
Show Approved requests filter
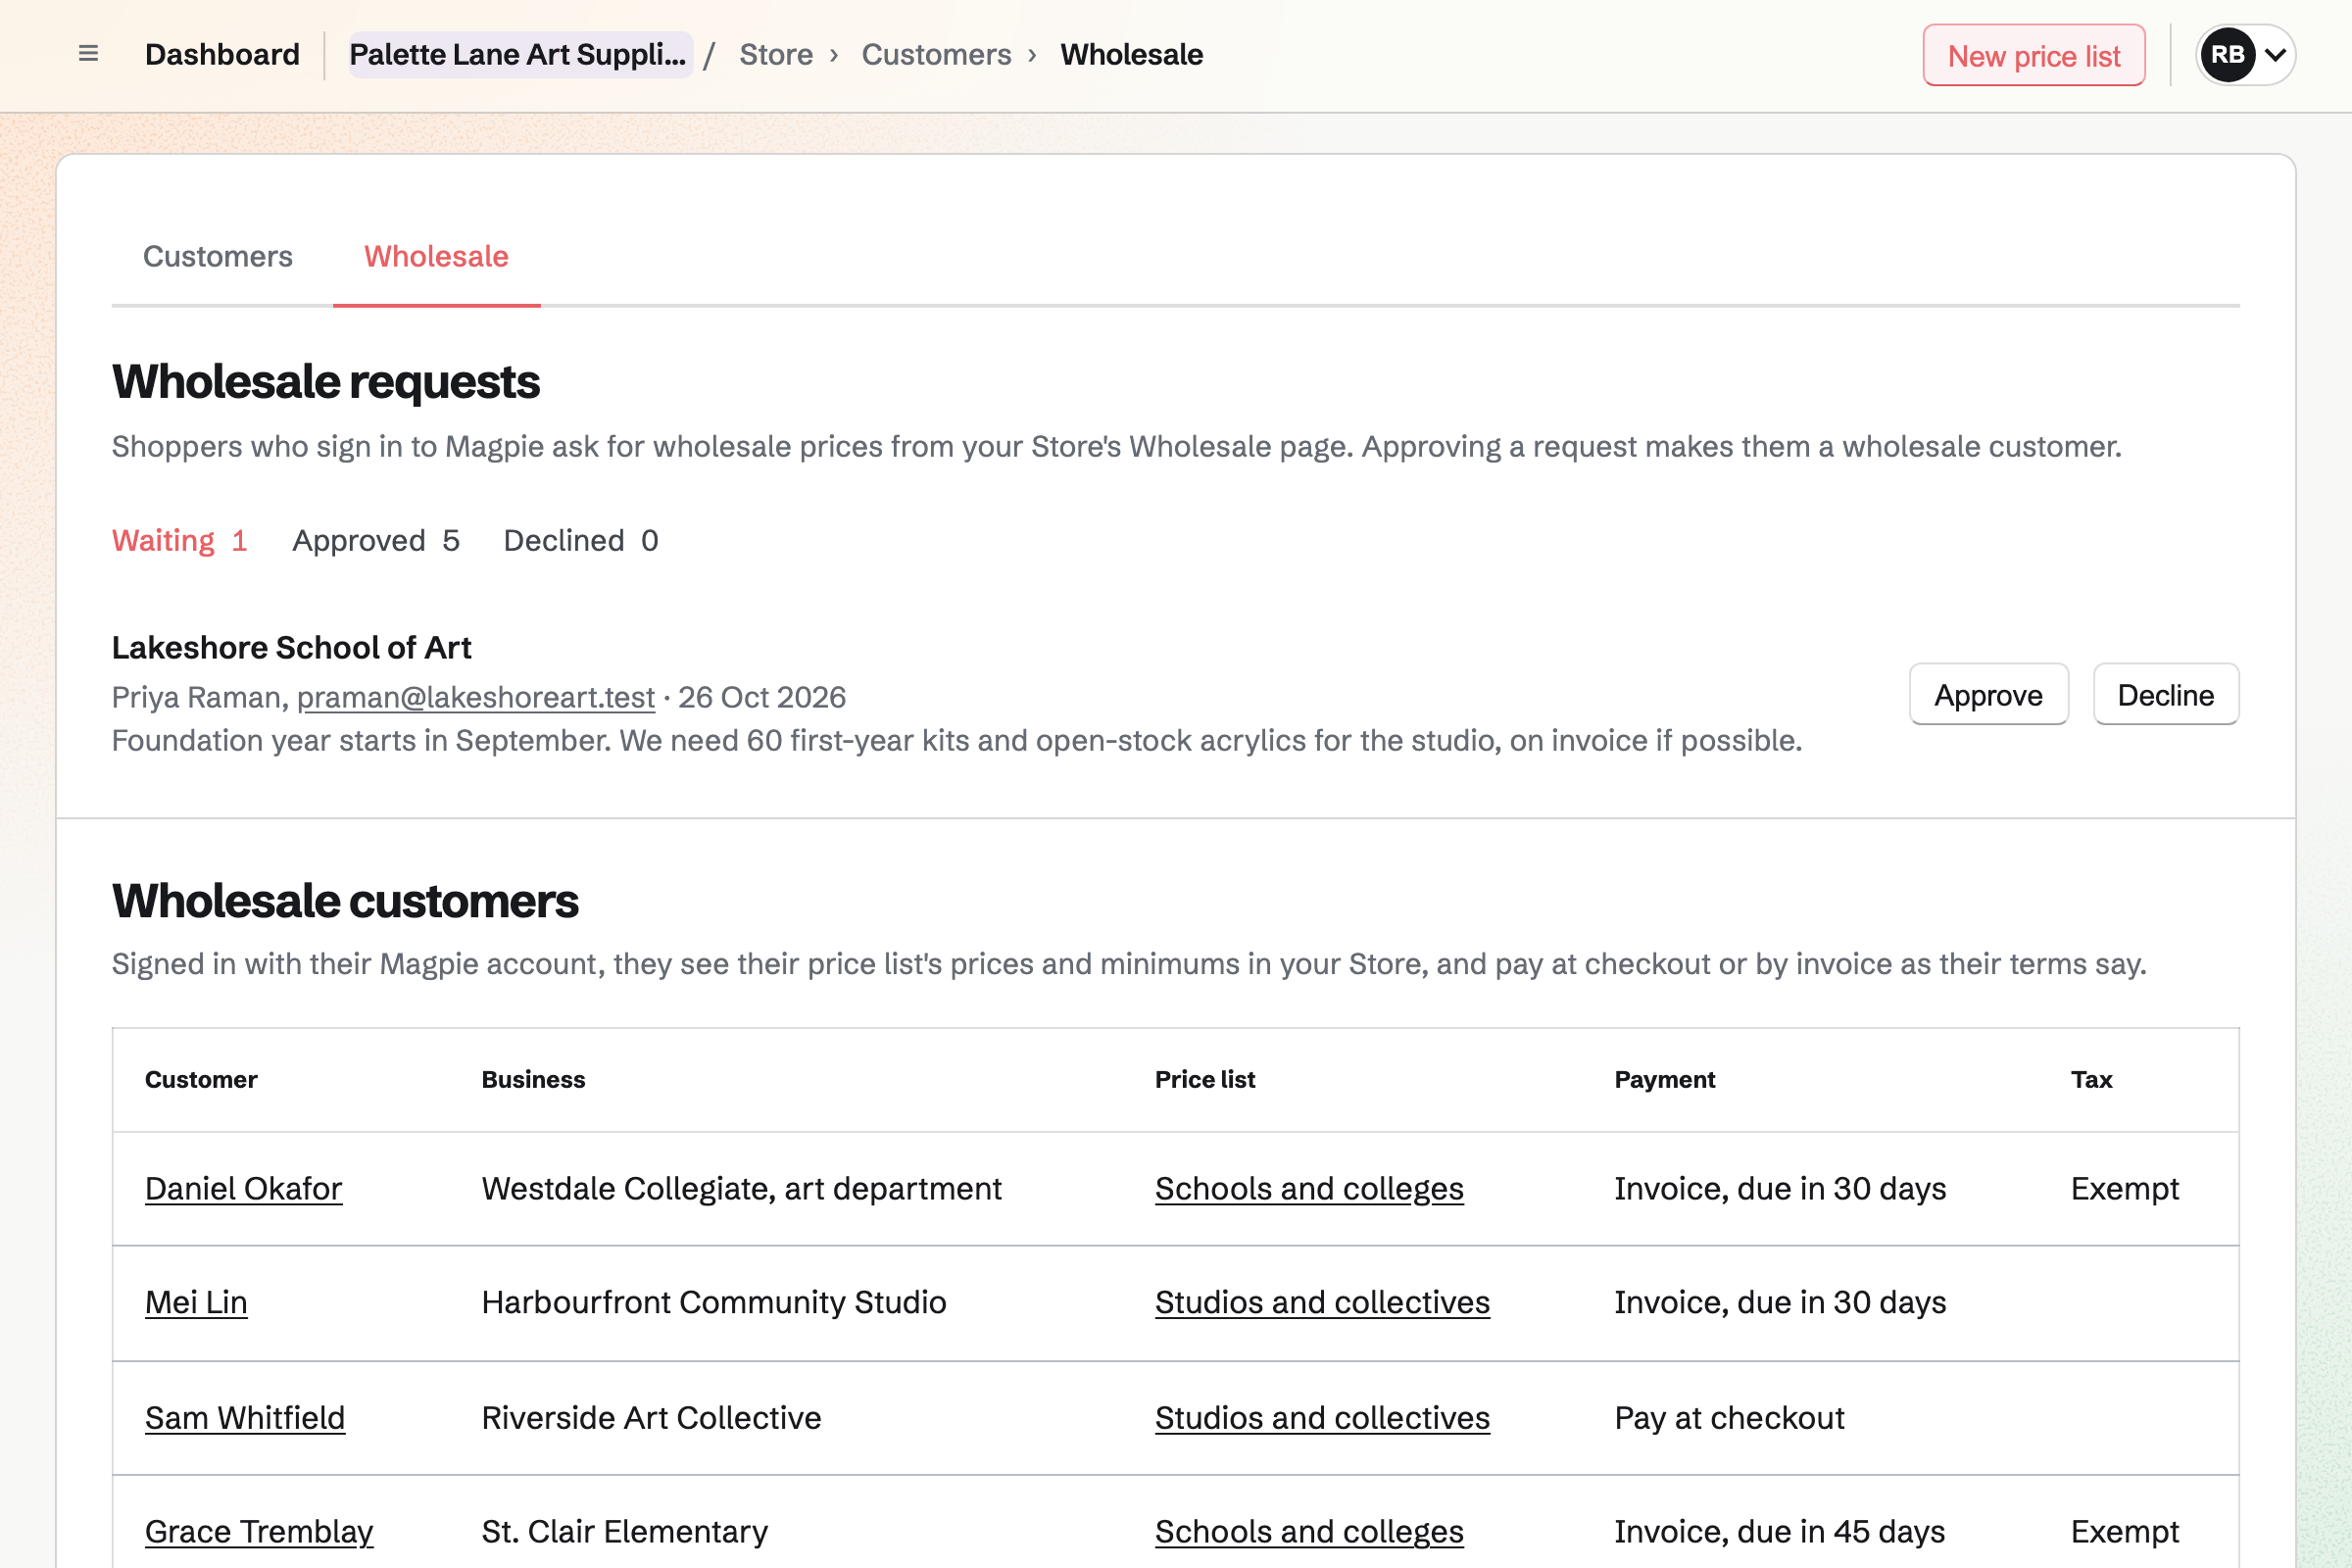(376, 541)
